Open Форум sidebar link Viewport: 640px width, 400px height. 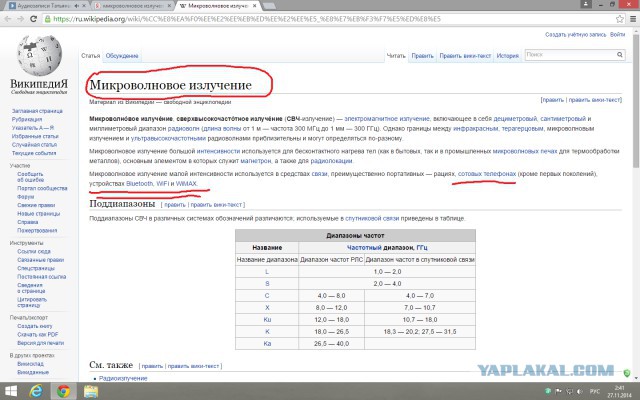pyautogui.click(x=25, y=197)
